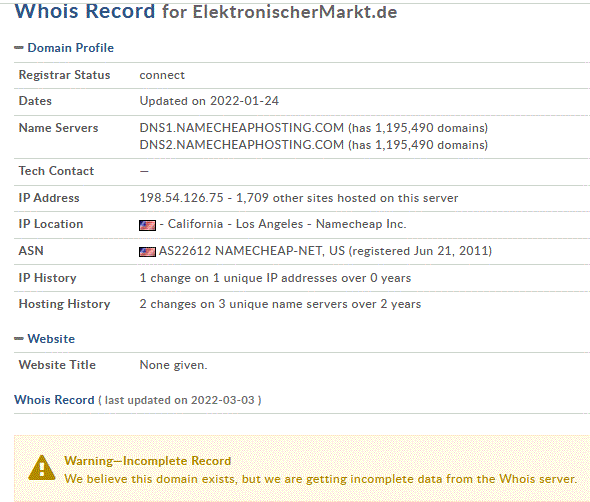Select DNS1.NAMECHEAPHOSTING.COM name server
Image resolution: width=590 pixels, height=502 pixels.
[x=242, y=128]
